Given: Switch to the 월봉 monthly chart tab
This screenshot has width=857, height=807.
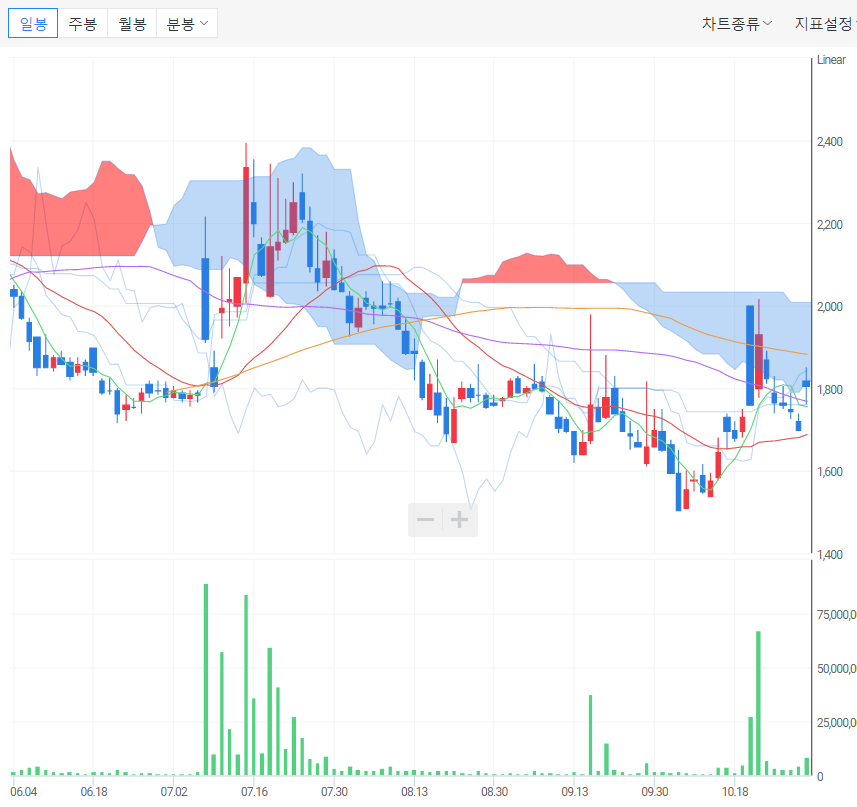Looking at the screenshot, I should click(132, 23).
